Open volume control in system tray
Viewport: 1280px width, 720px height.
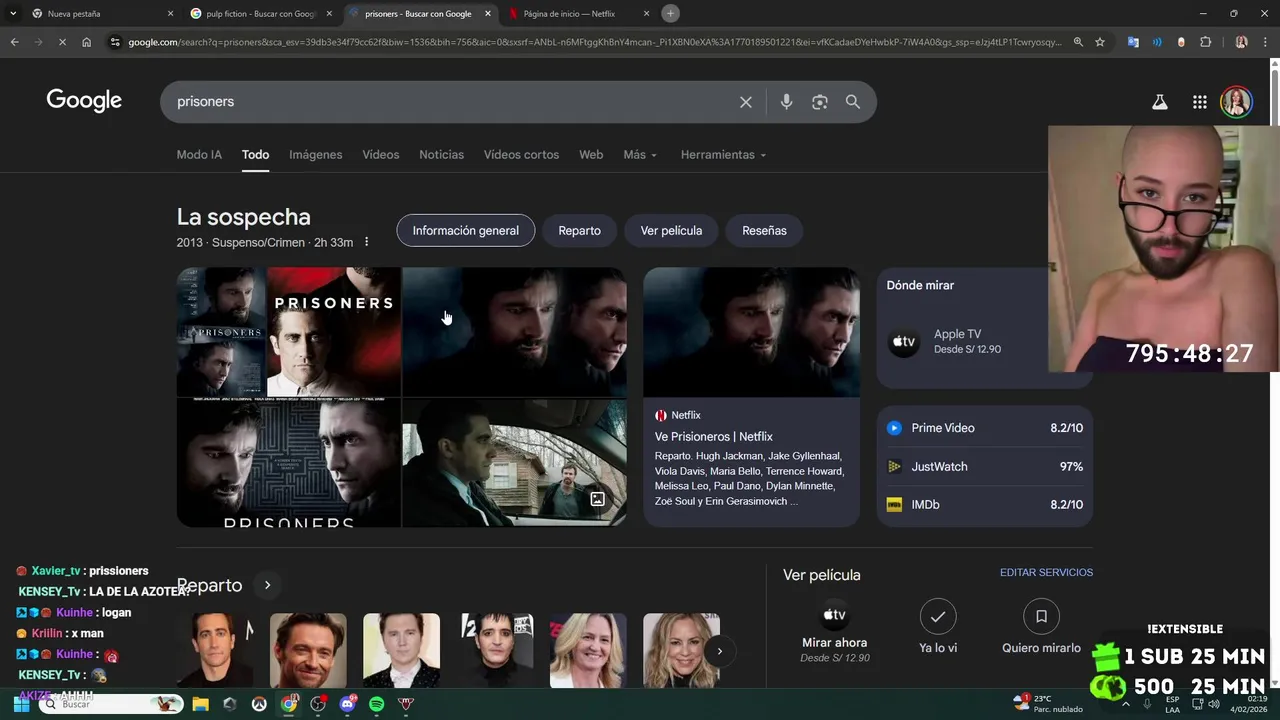click(1214, 704)
